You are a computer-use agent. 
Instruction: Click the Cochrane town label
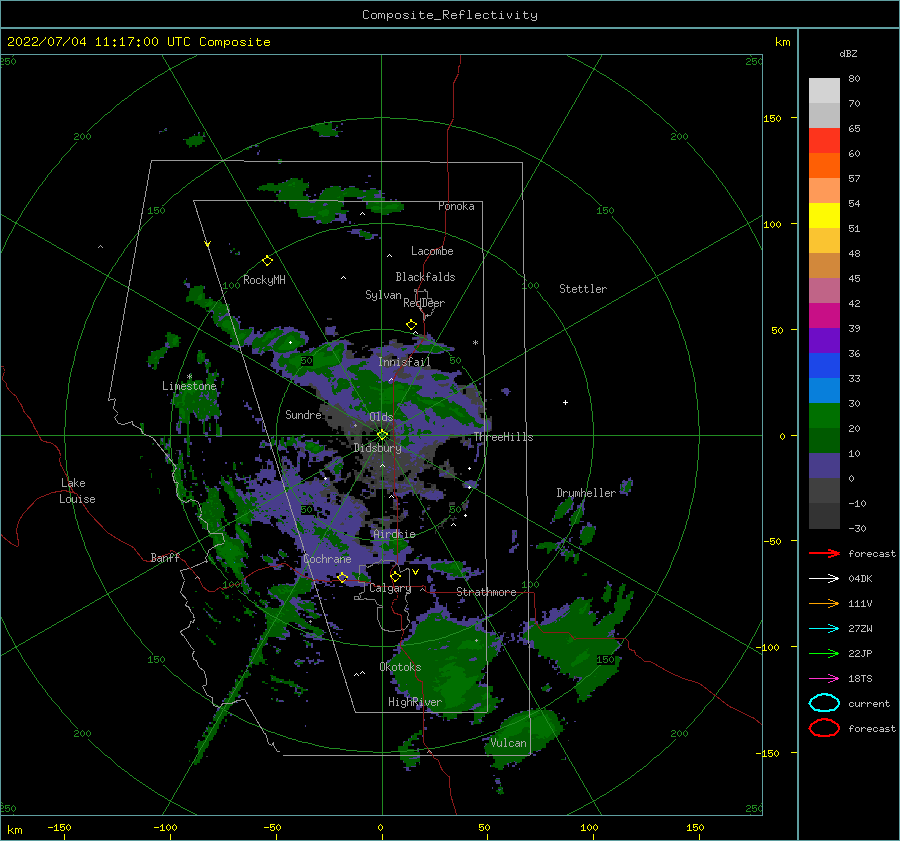pos(327,559)
